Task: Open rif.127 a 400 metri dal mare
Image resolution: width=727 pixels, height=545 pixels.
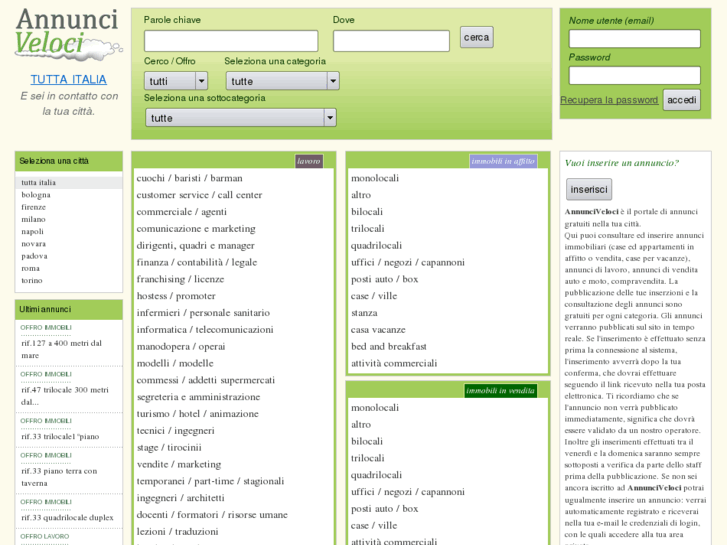Action: [x=61, y=349]
